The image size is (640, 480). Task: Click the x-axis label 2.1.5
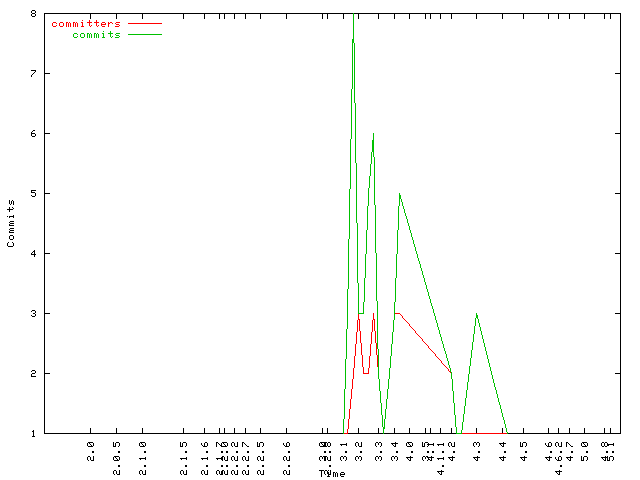[183, 454]
